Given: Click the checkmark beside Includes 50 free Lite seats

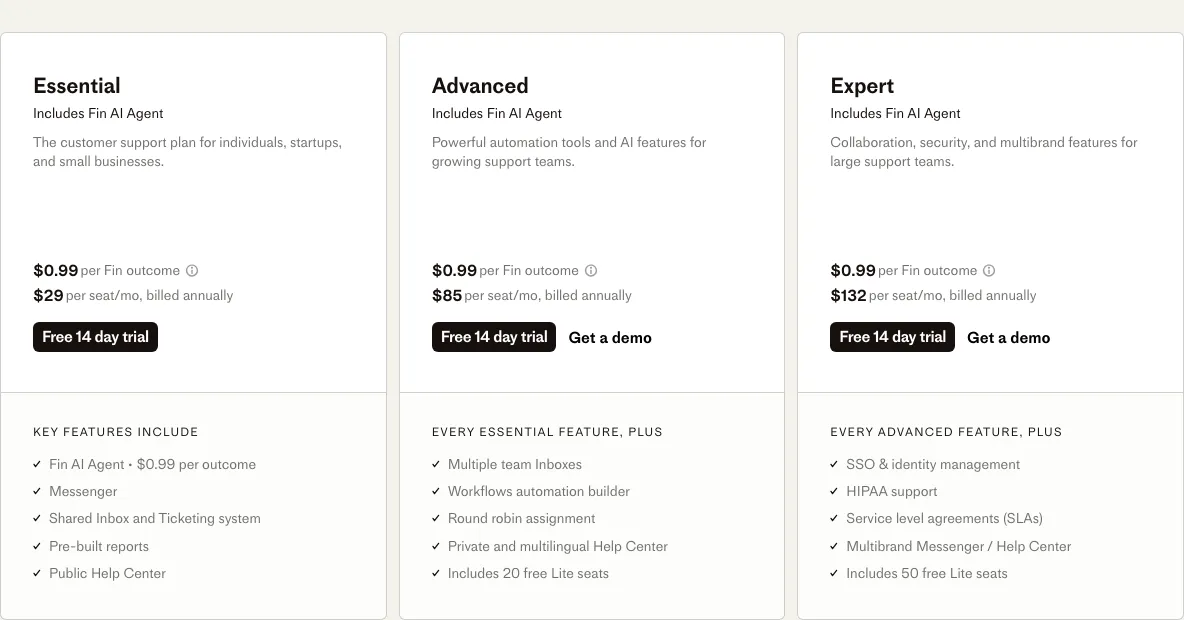Looking at the screenshot, I should pyautogui.click(x=834, y=573).
